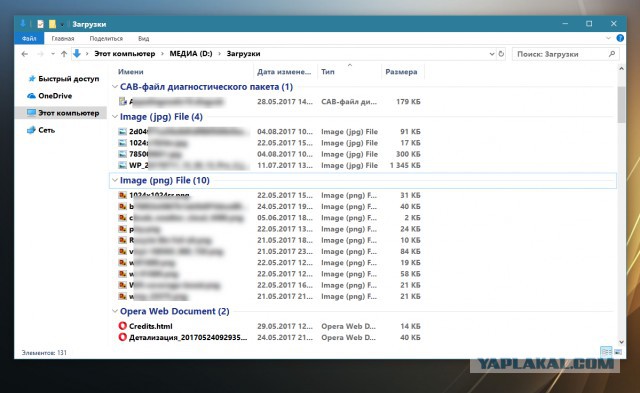
Task: Select the WP_2 jpg file icon
Action: click(122, 165)
